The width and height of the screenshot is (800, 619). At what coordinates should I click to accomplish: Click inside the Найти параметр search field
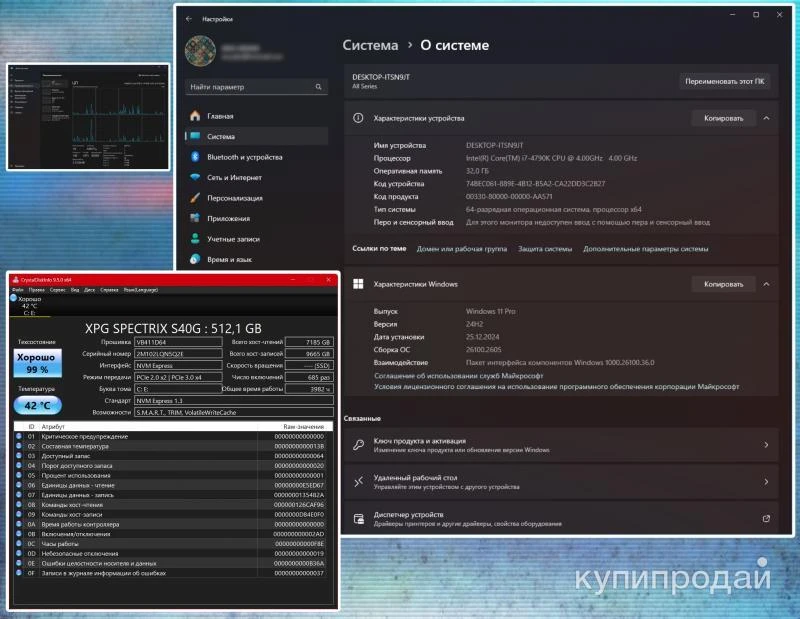[x=250, y=87]
